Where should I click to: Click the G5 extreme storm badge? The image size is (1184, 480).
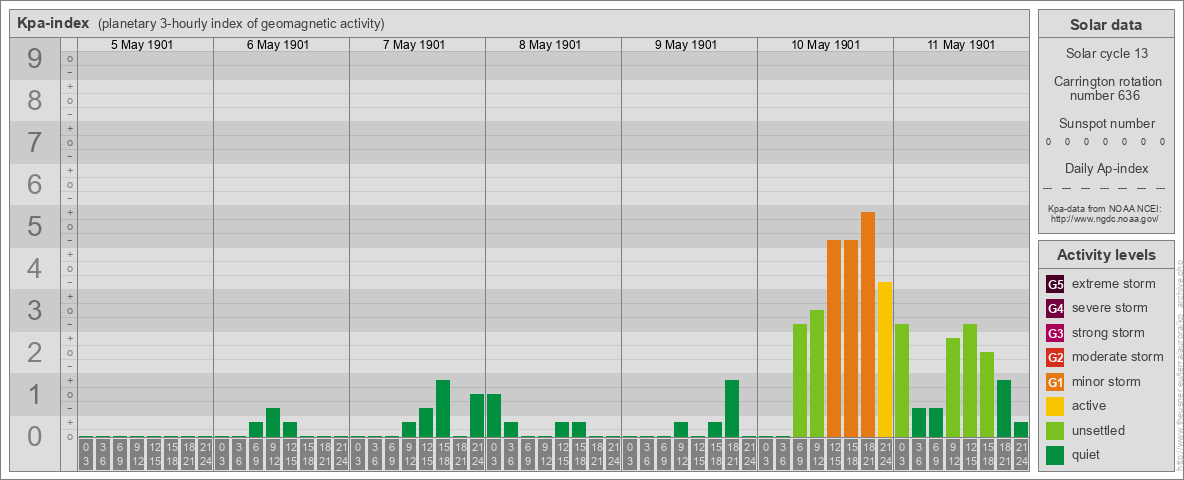tap(1055, 284)
